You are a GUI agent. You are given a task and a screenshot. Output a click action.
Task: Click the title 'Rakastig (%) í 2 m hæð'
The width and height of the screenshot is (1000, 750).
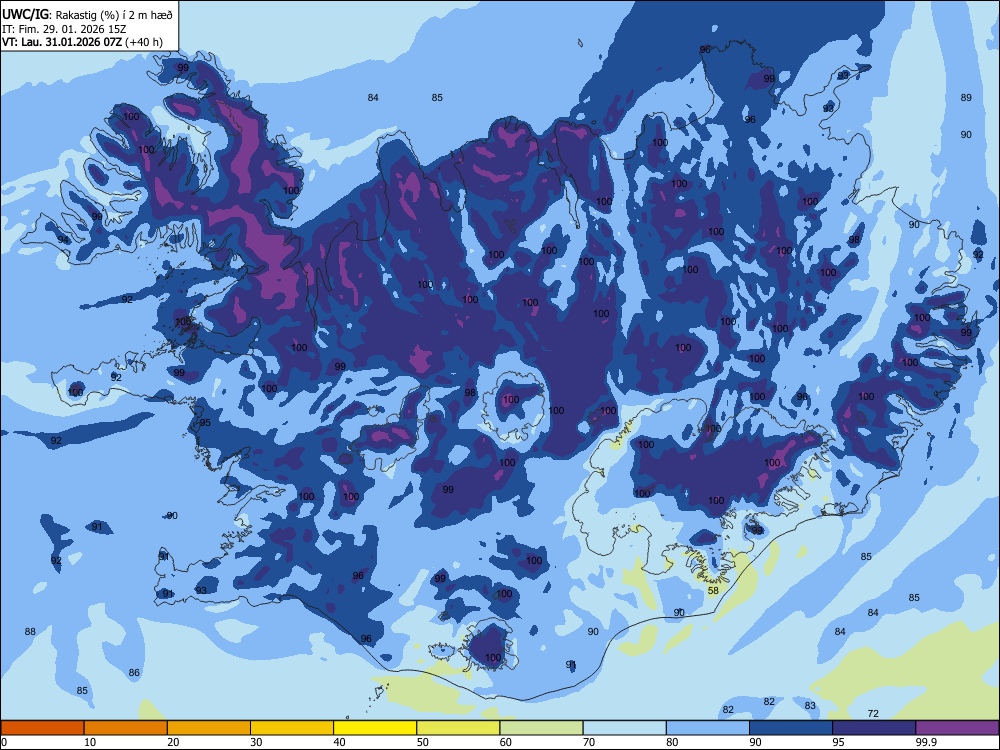coord(114,15)
